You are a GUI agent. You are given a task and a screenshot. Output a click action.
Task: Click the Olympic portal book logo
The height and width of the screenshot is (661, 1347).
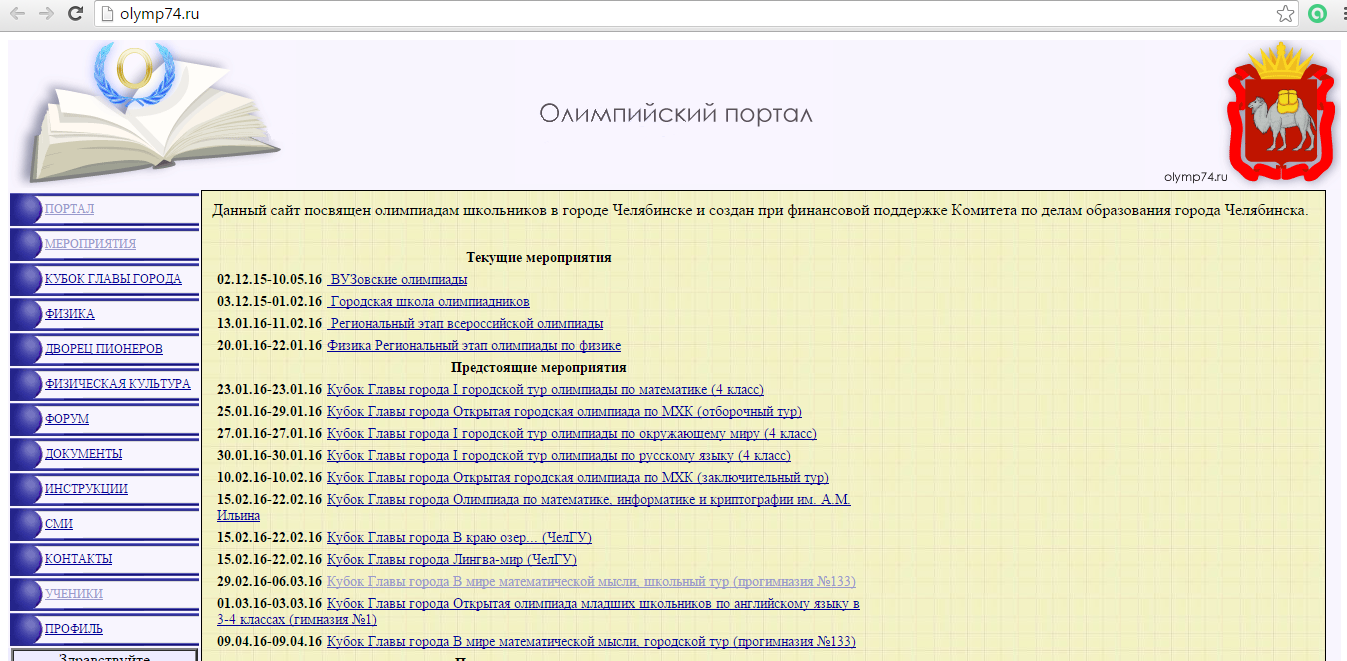(150, 110)
